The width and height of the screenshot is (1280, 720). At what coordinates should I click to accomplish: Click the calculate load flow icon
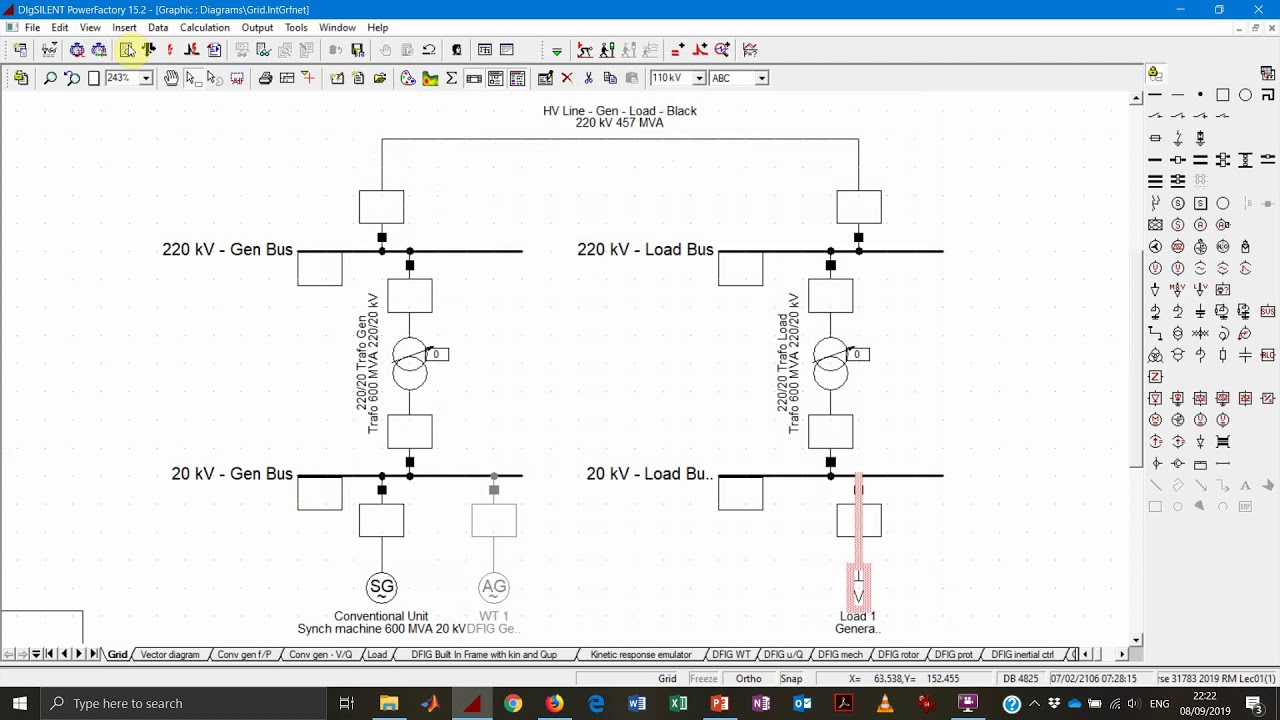(x=149, y=50)
